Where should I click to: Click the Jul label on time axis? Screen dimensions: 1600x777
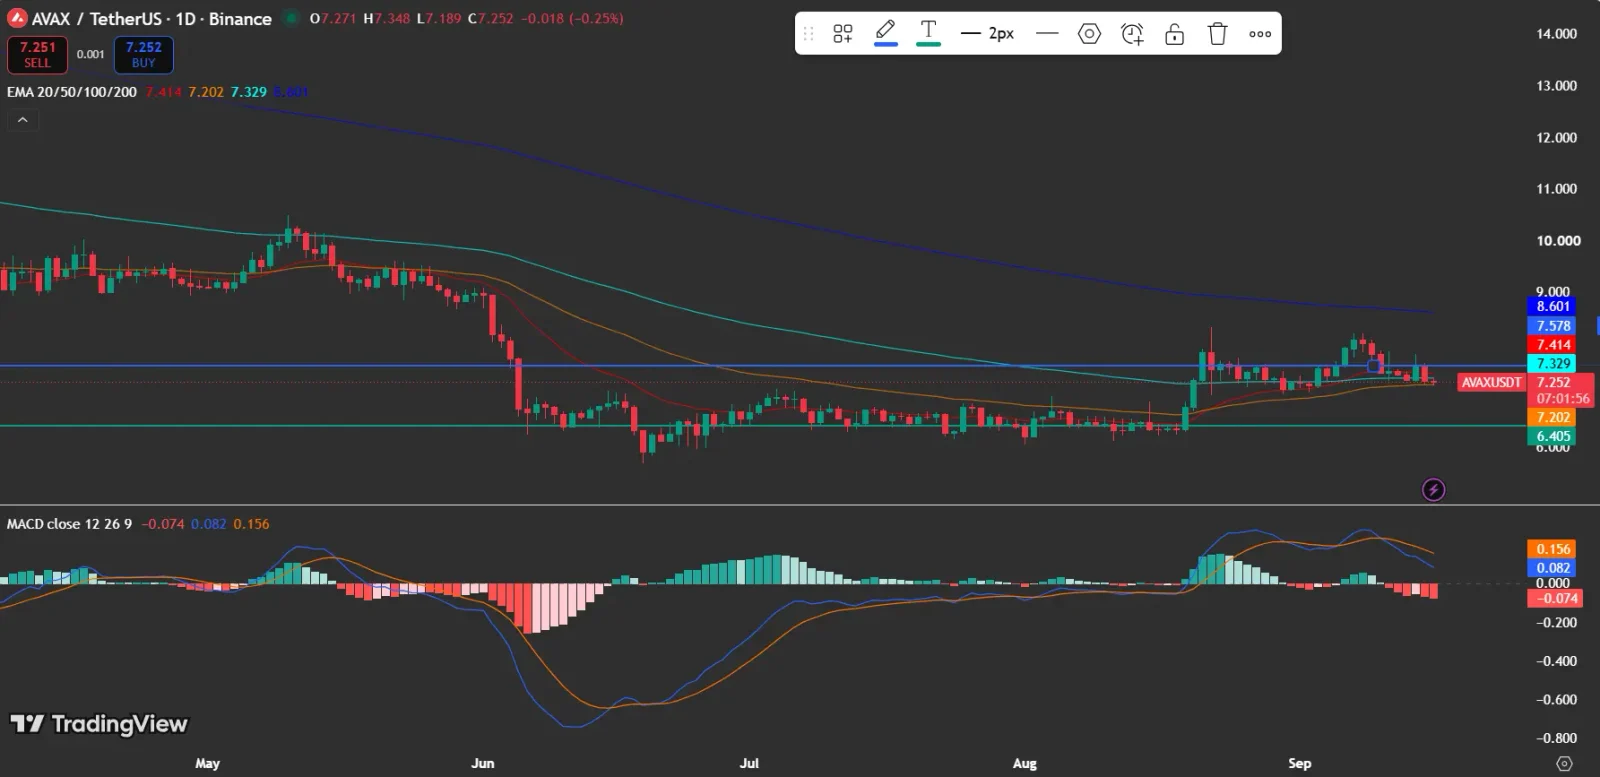(x=749, y=763)
